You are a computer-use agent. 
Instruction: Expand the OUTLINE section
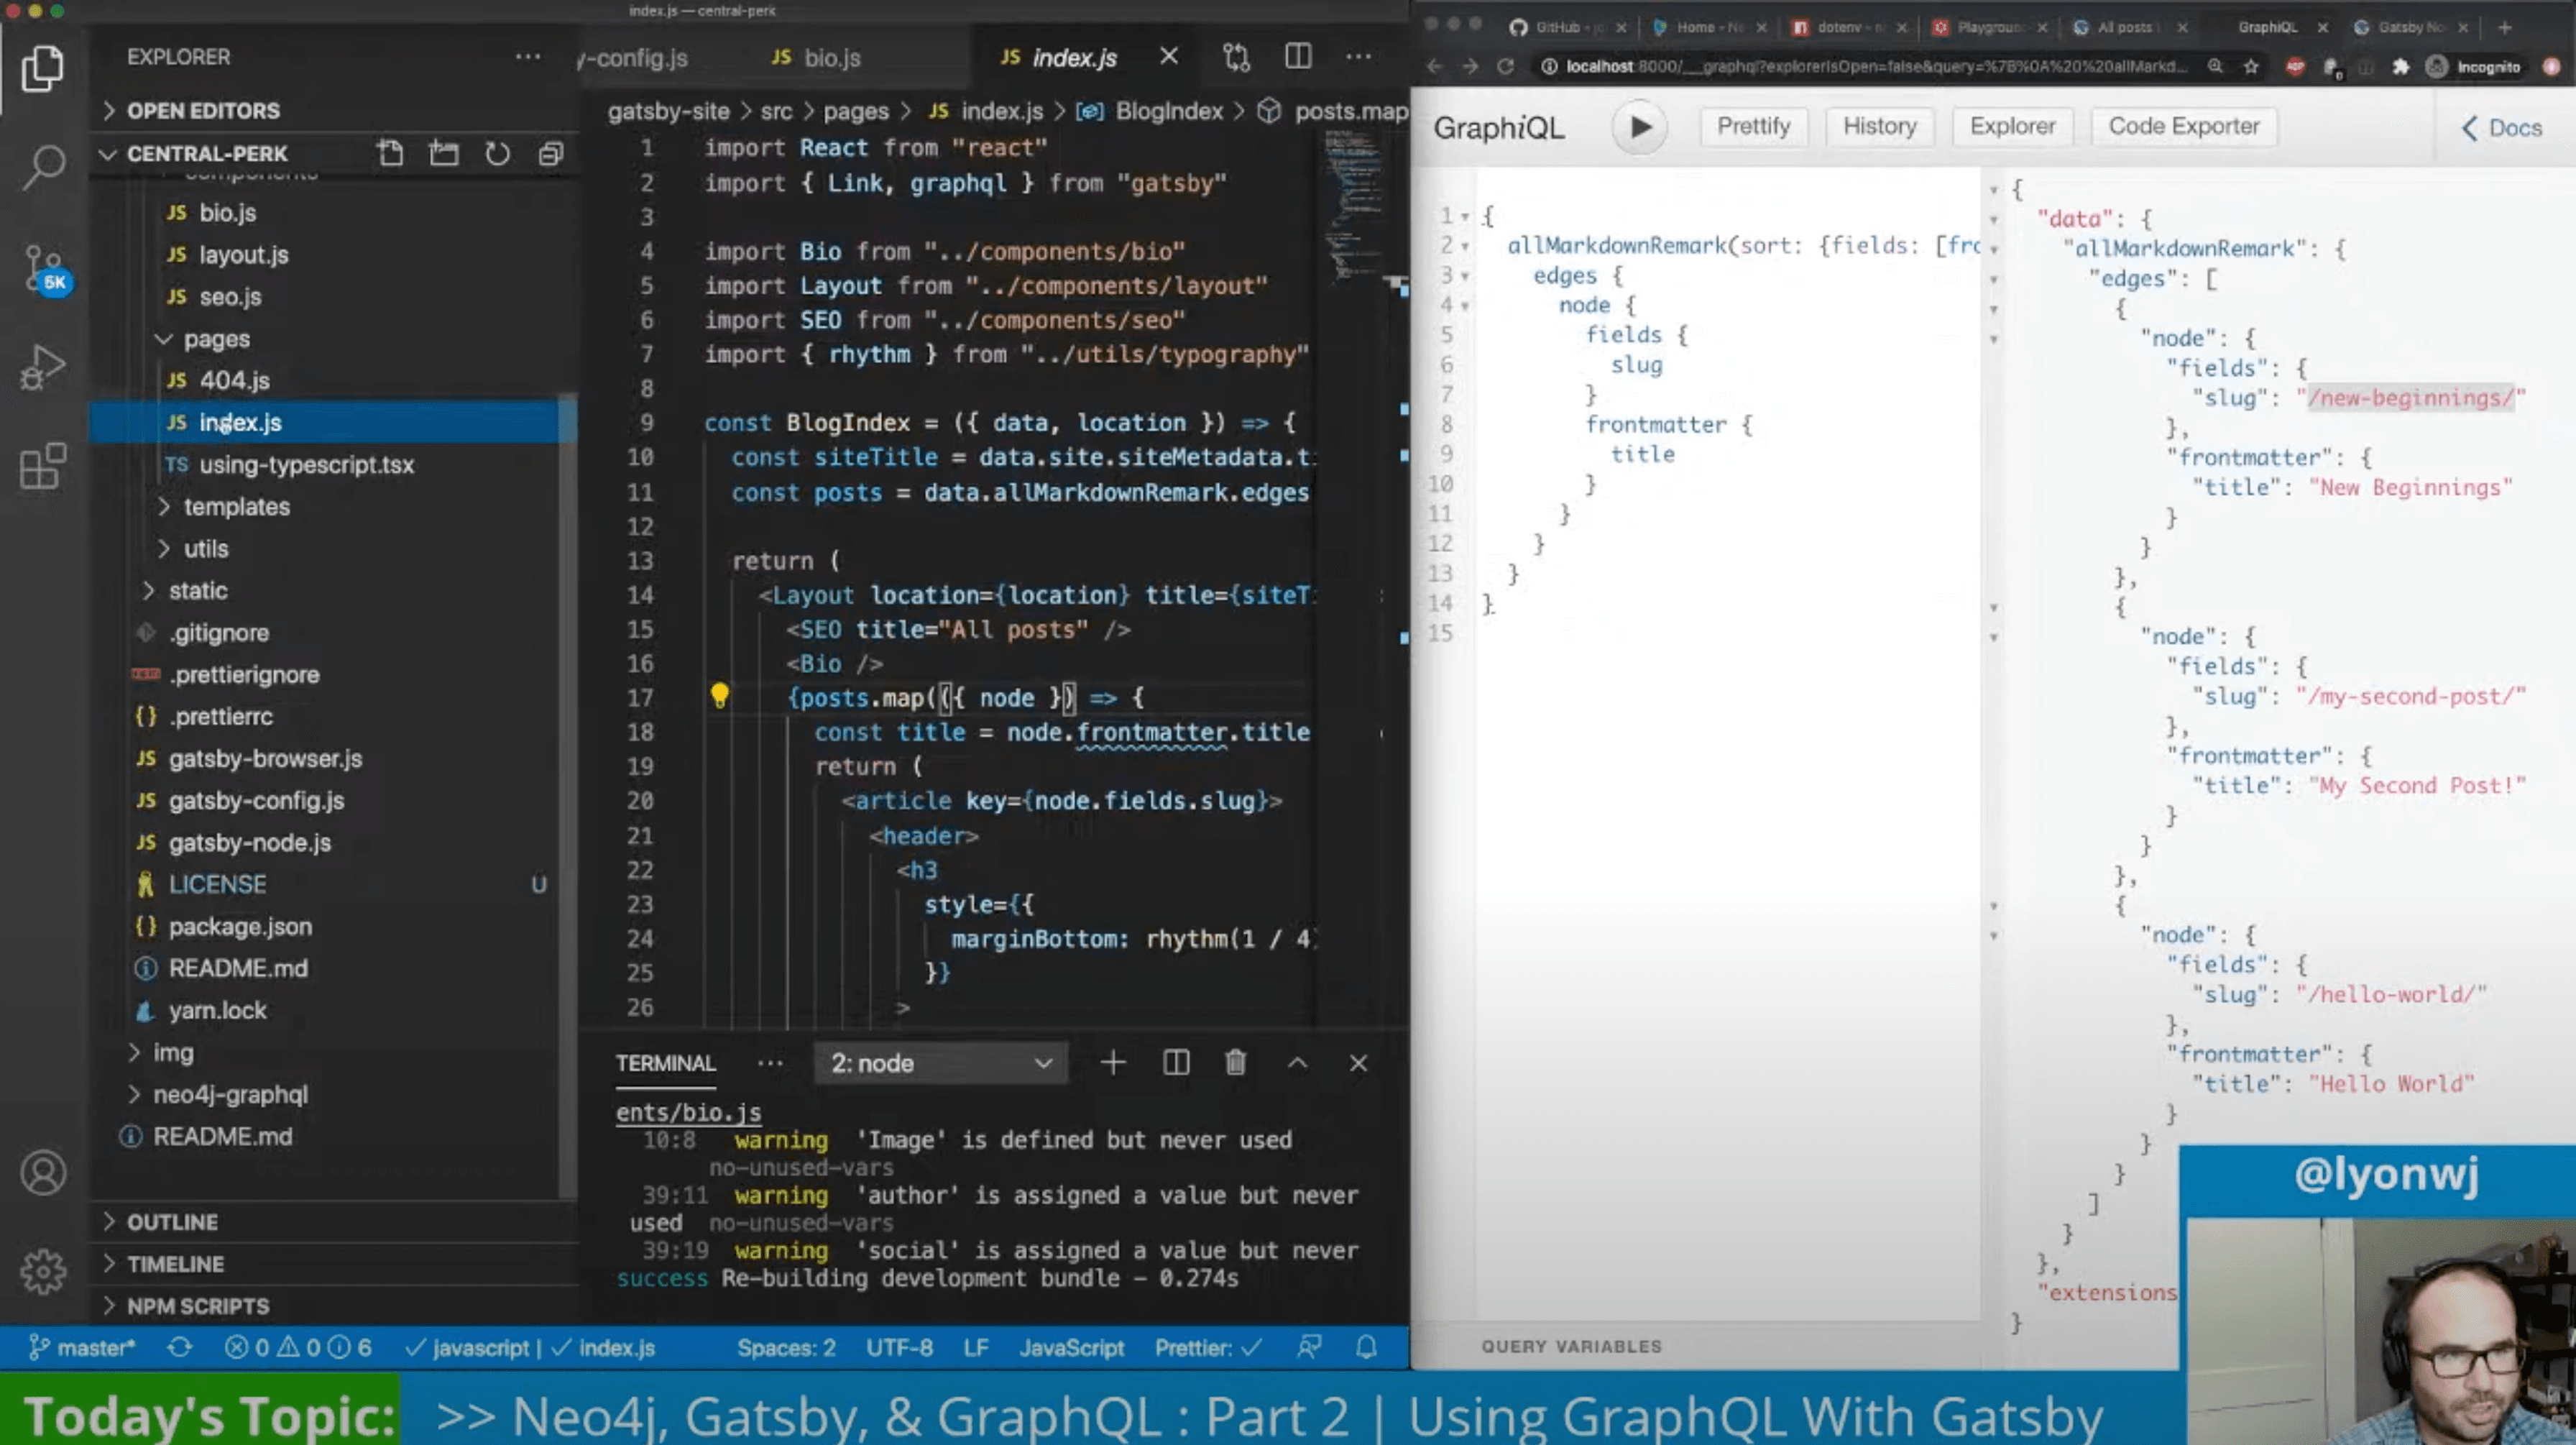tap(172, 1222)
